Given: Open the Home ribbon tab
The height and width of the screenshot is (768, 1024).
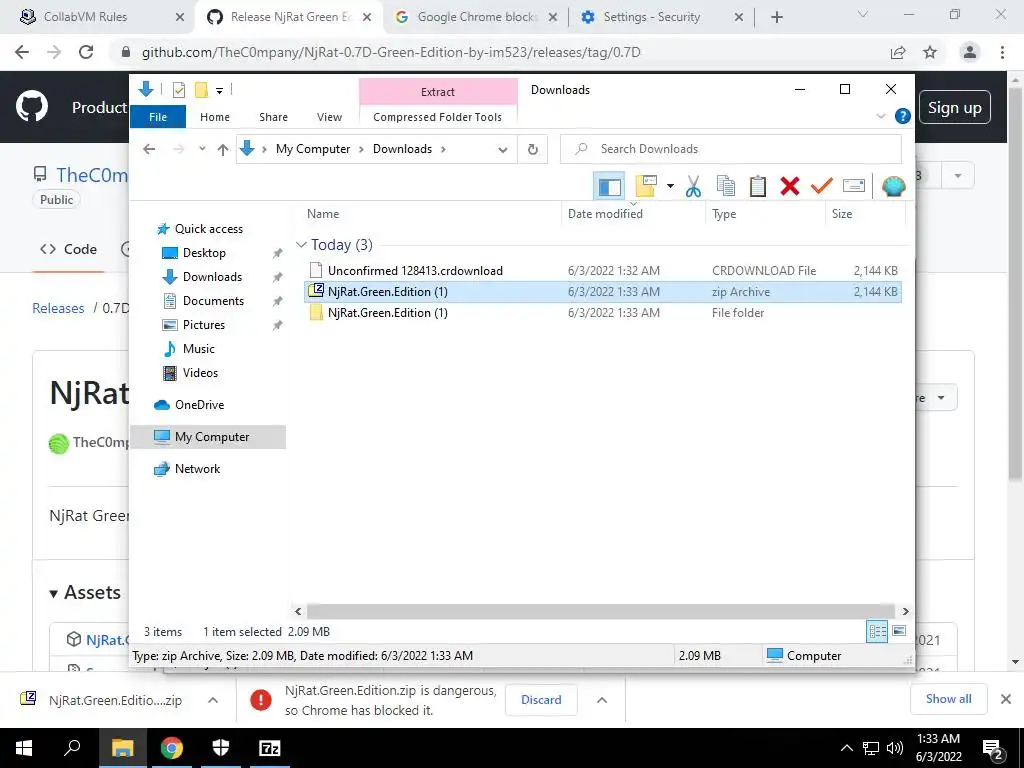Looking at the screenshot, I should click(x=215, y=117).
